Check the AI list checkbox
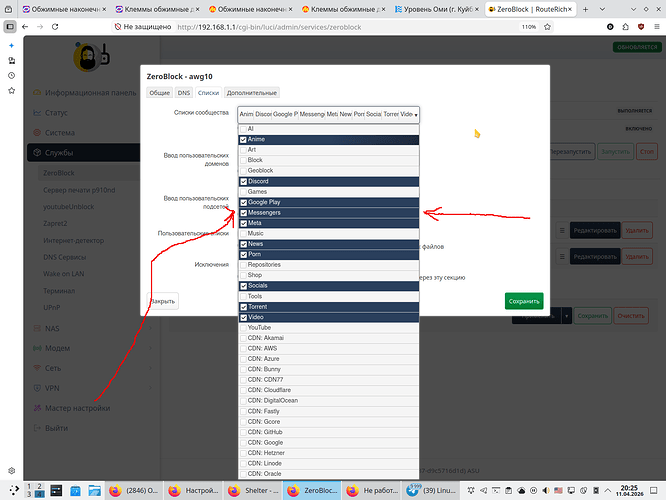The width and height of the screenshot is (666, 500). 243,129
